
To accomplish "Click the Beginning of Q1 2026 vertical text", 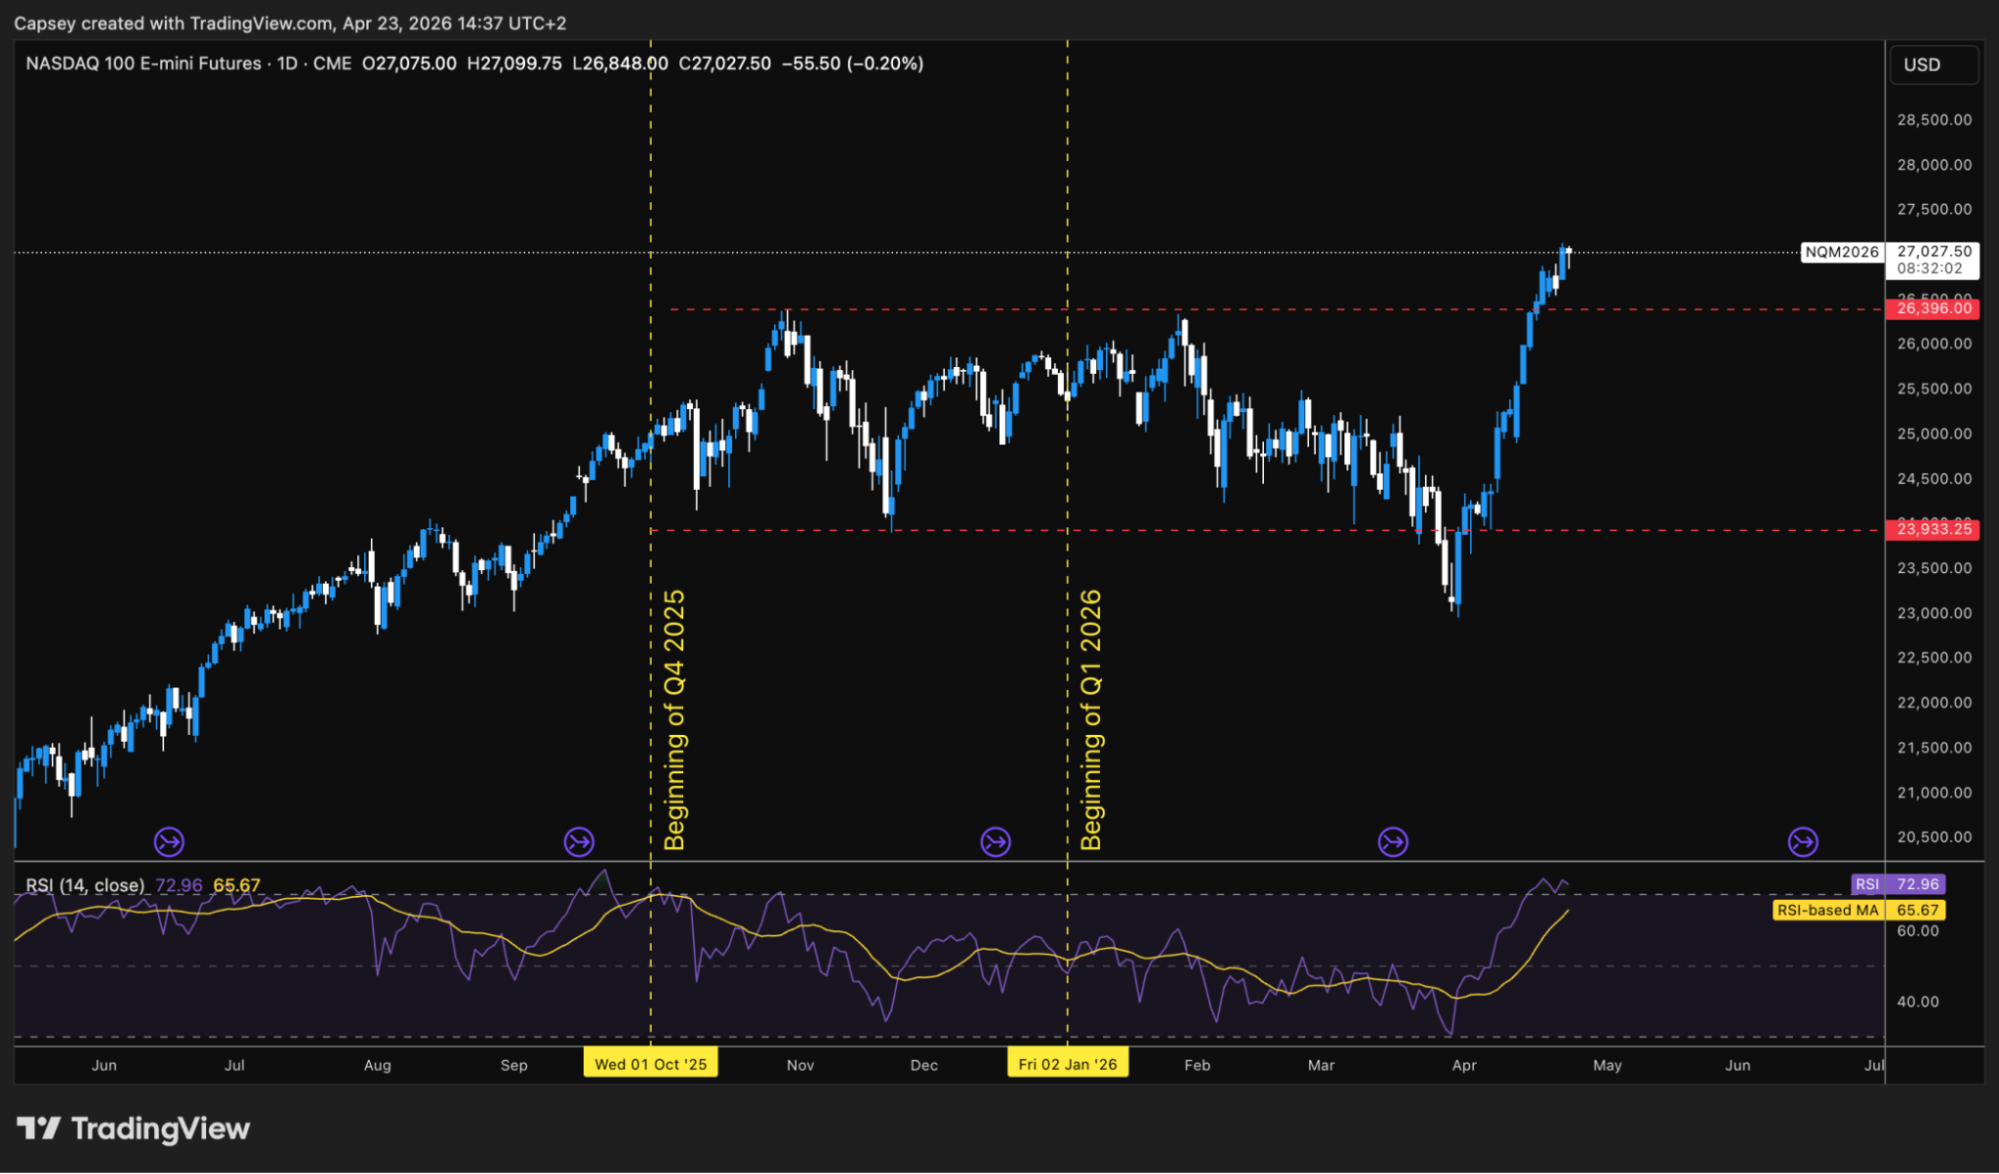I will pos(1091,720).
